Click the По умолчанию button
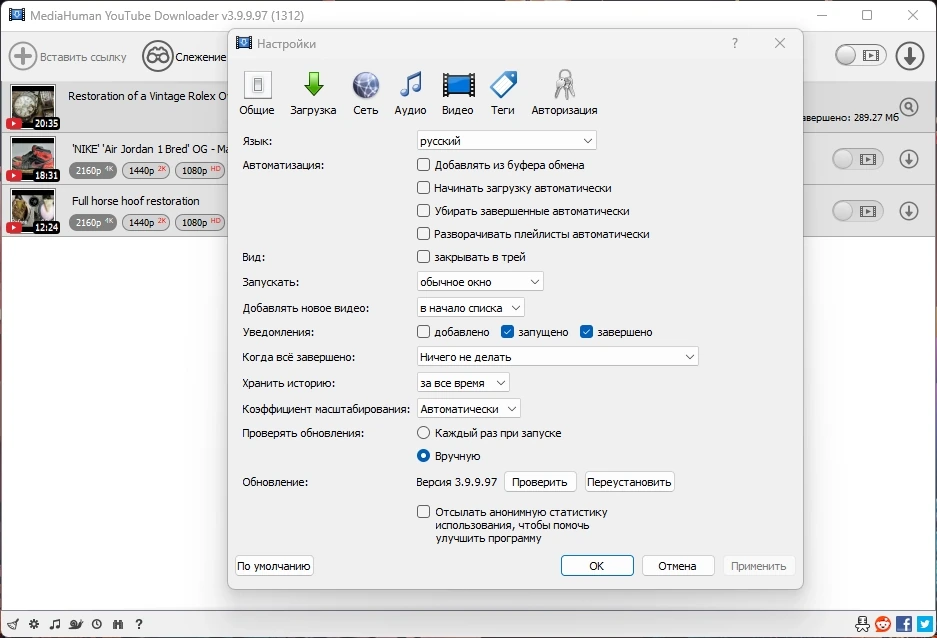Viewport: 937px width, 638px height. tap(274, 566)
